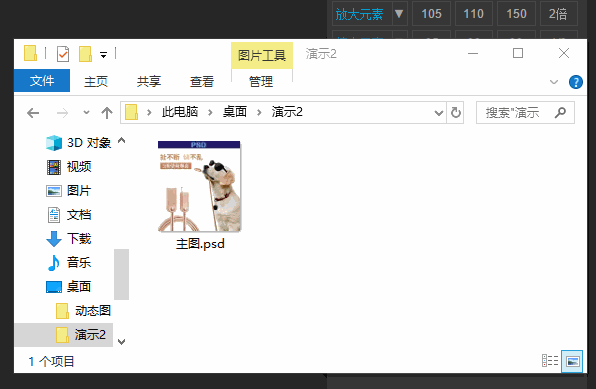Click the 2倍 zoom button in background window
This screenshot has width=596, height=389.
[558, 14]
